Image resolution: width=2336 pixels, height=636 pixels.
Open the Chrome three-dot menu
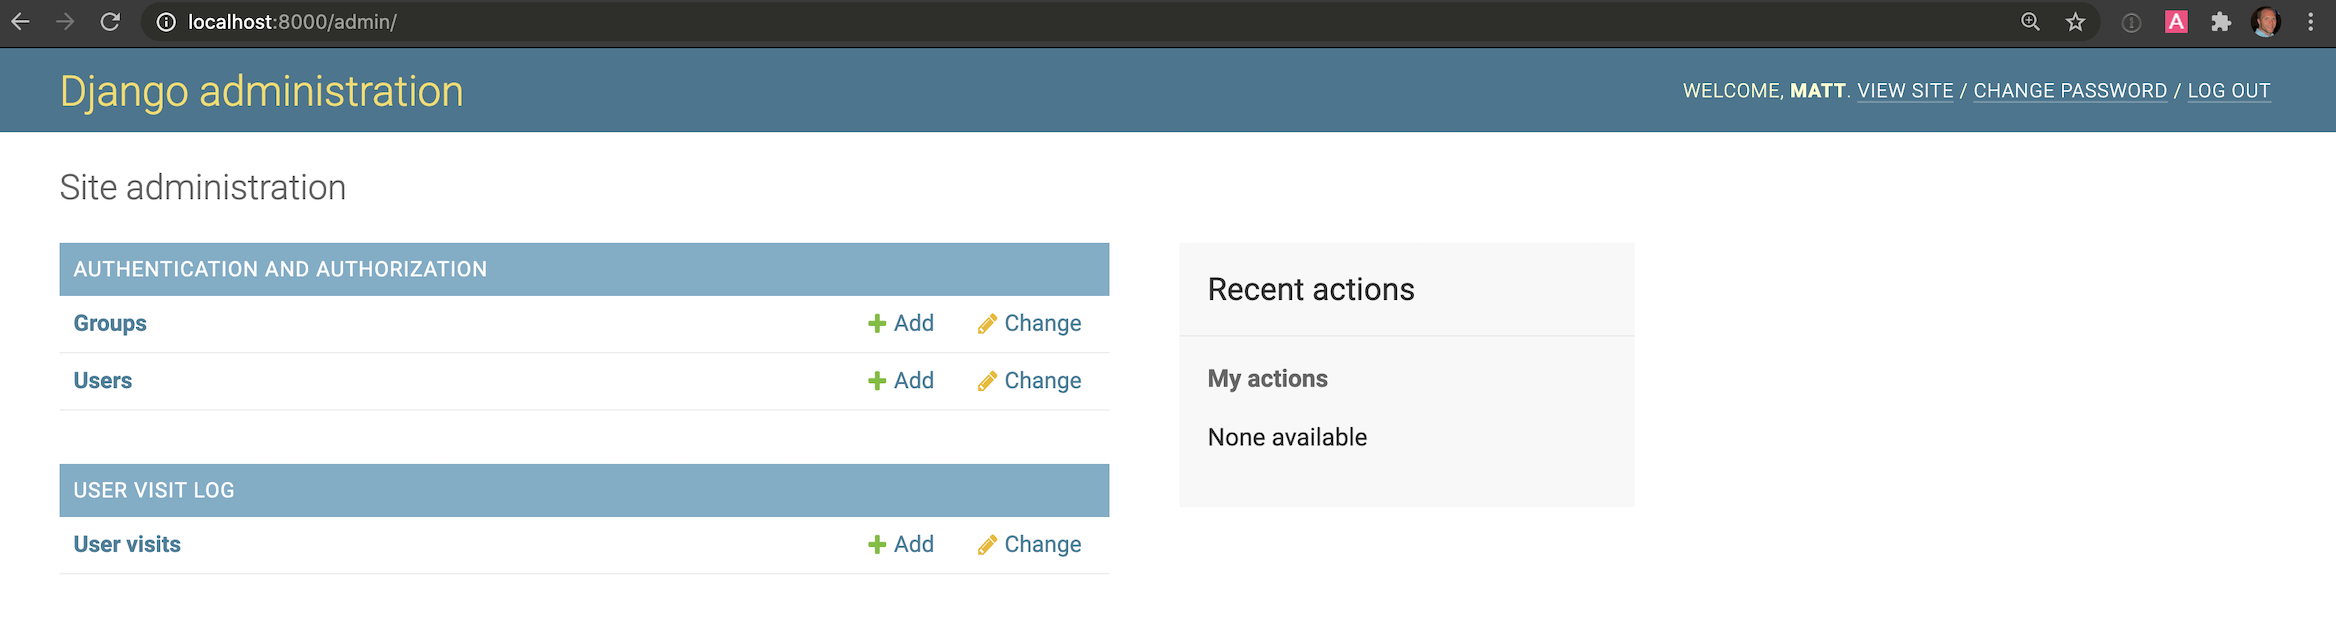[x=2311, y=22]
